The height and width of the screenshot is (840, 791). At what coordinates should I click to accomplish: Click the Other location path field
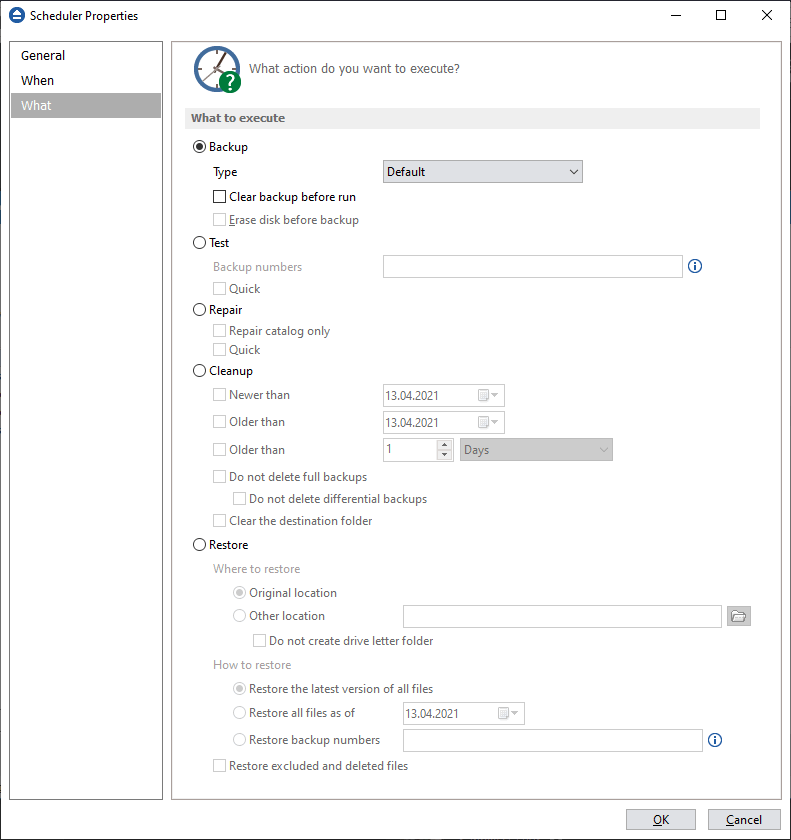click(562, 617)
